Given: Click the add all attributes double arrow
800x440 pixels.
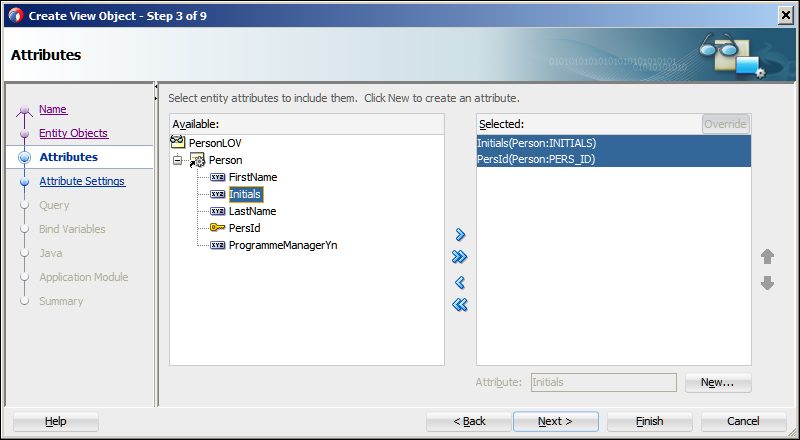Looking at the screenshot, I should pyautogui.click(x=460, y=257).
